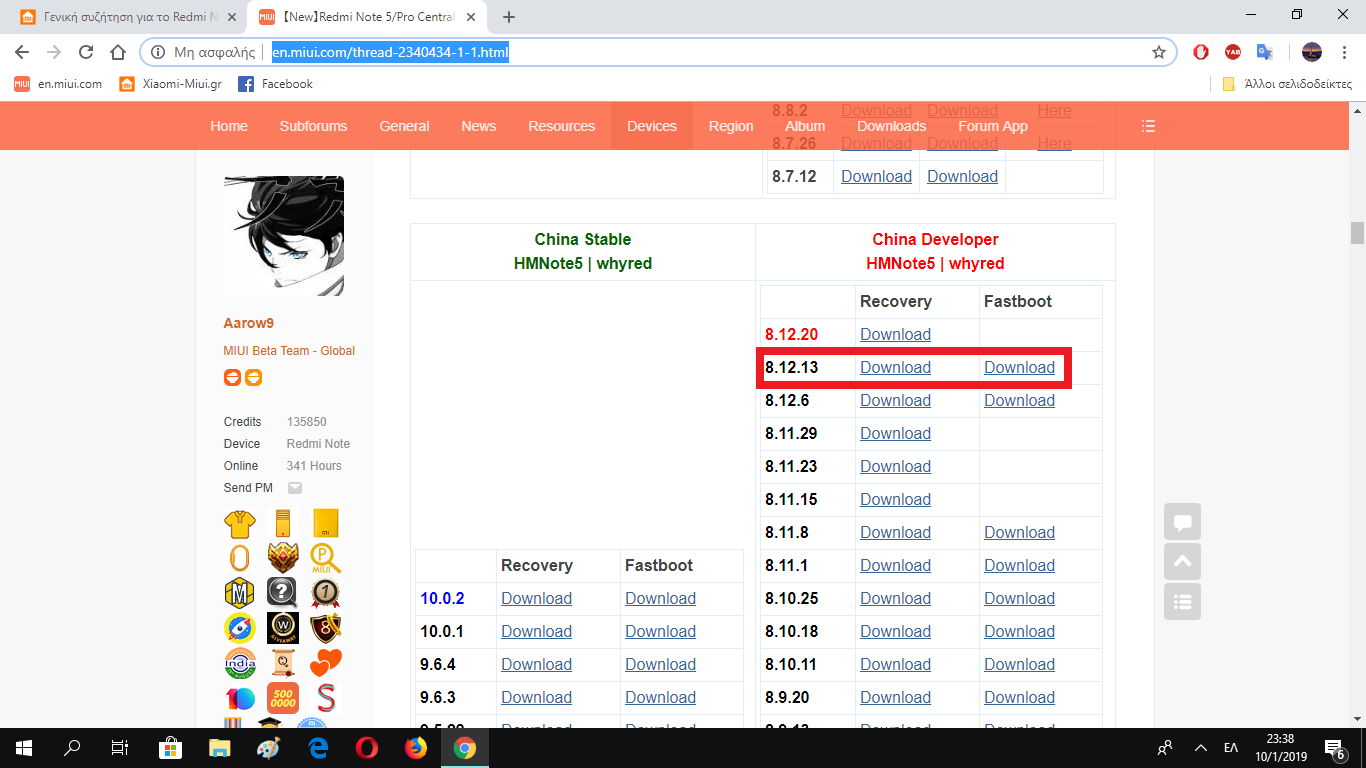Click the double hearts badge

click(326, 663)
